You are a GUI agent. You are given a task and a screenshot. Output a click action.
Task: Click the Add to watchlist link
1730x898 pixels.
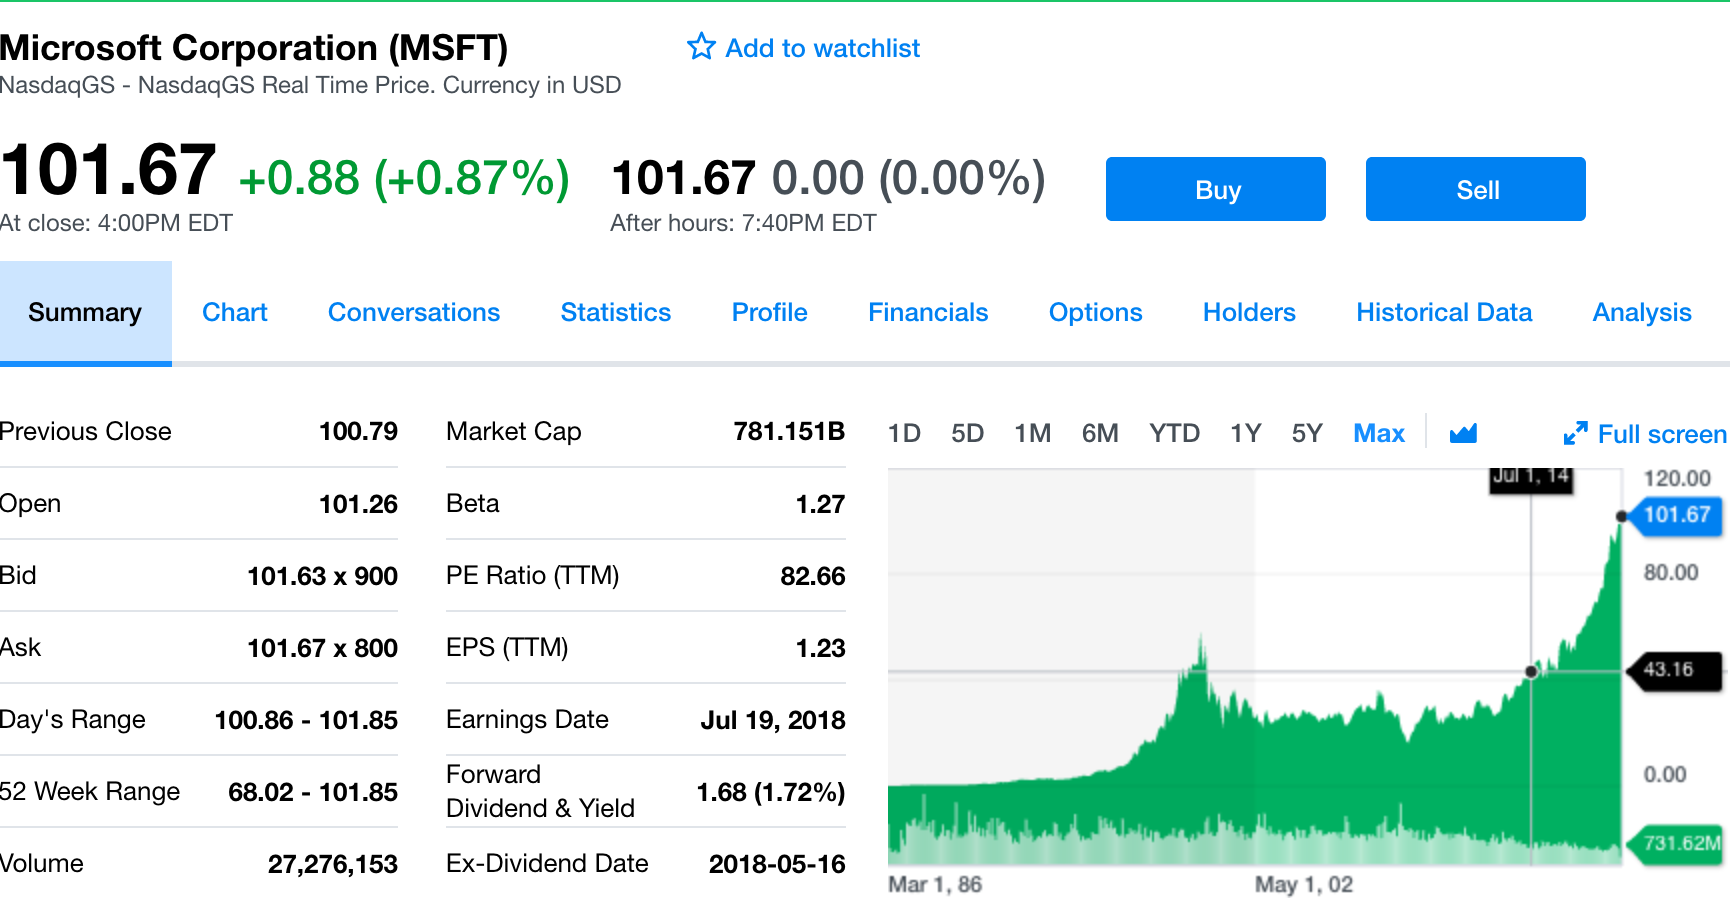pyautogui.click(x=822, y=48)
